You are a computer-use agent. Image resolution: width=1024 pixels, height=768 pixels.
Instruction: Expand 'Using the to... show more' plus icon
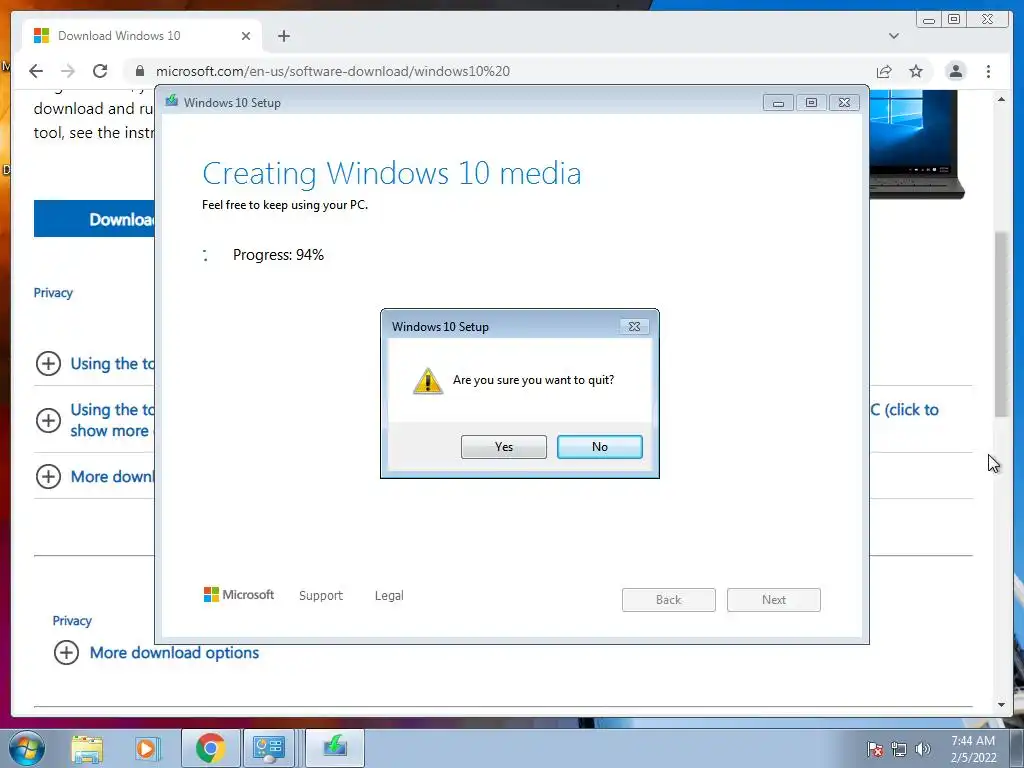click(x=48, y=420)
